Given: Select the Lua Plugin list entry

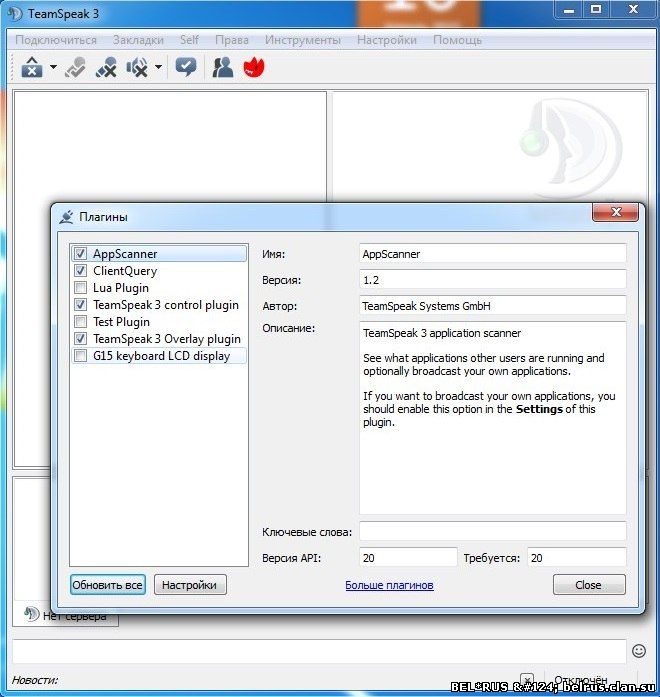Looking at the screenshot, I should pyautogui.click(x=159, y=287).
